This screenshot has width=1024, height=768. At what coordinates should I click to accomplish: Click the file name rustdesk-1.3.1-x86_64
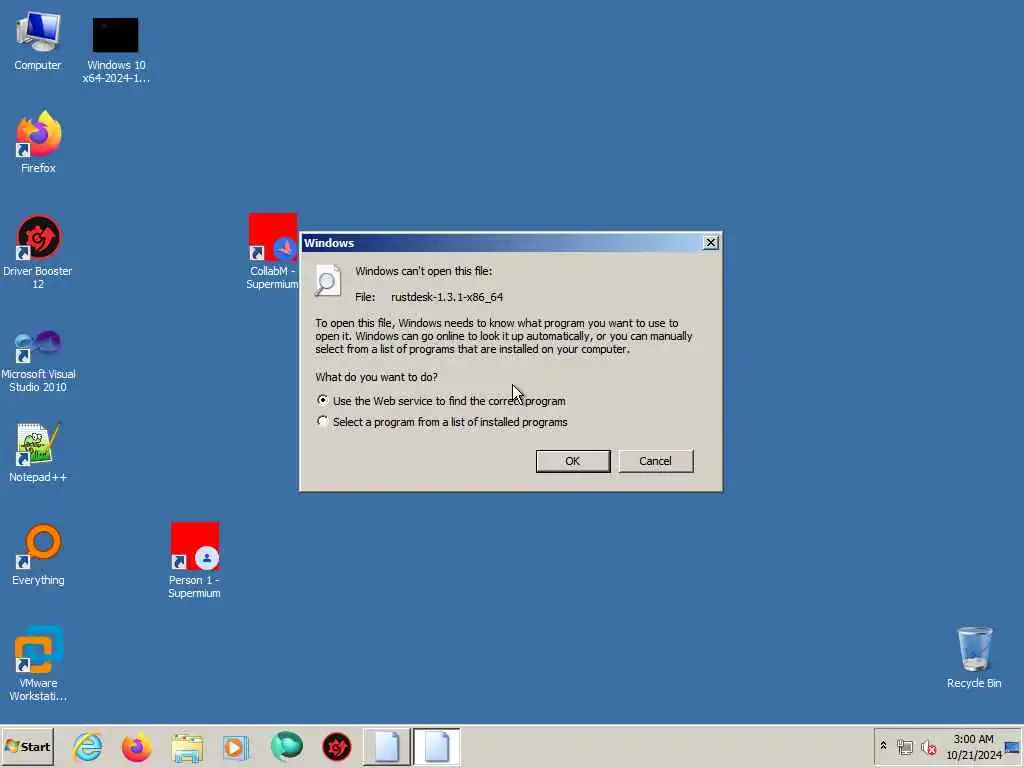point(447,297)
